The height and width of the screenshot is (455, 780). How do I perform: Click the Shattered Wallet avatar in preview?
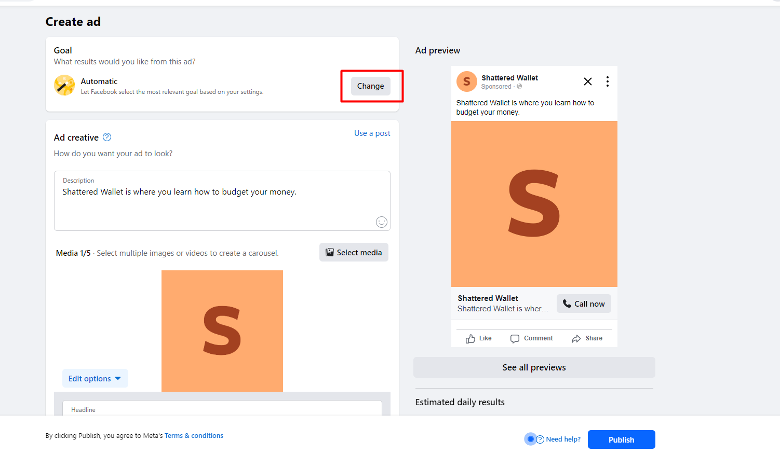[467, 82]
